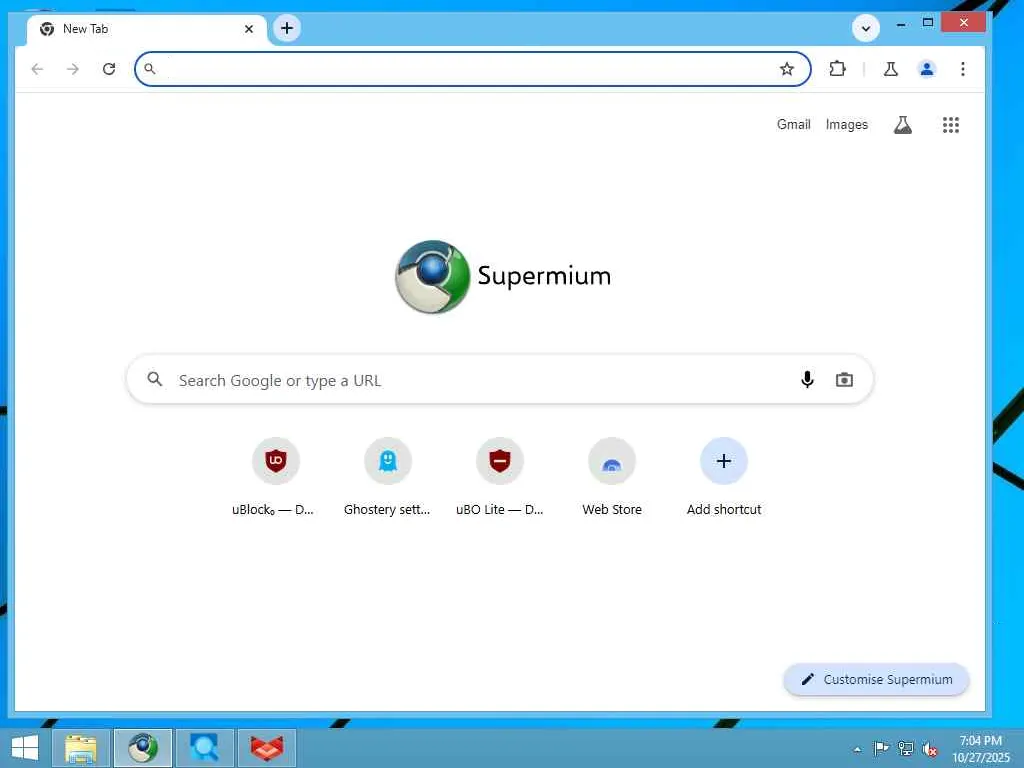The width and height of the screenshot is (1024, 768).
Task: Open the Images link
Action: click(x=846, y=124)
